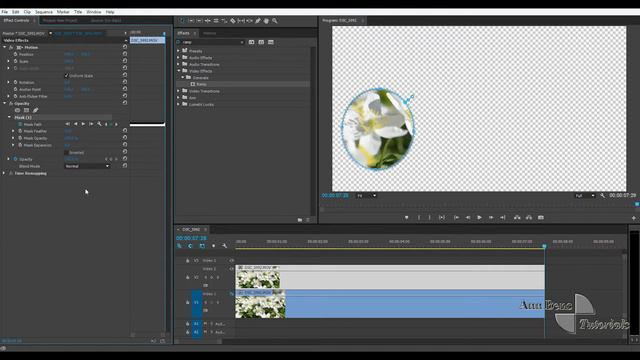Toggle animation stopwatch for Position
This screenshot has height=360, width=640.
click(16, 54)
